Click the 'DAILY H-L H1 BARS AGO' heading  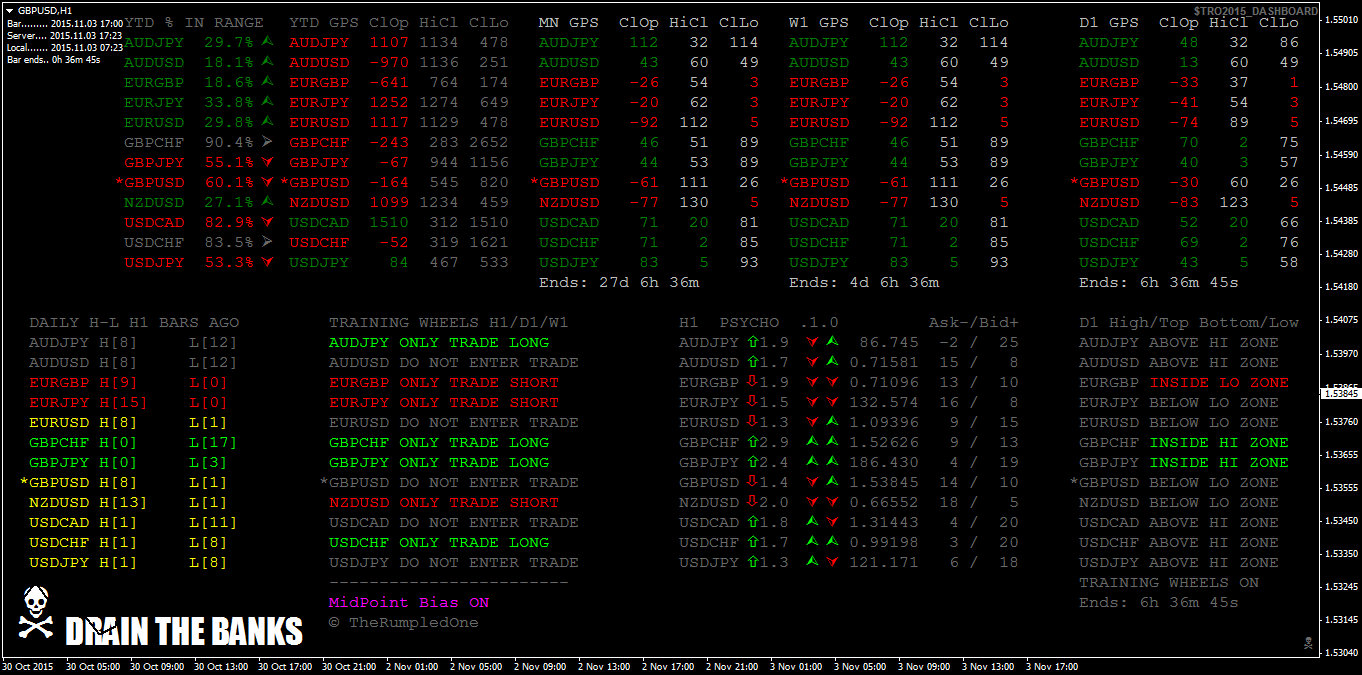(x=134, y=322)
